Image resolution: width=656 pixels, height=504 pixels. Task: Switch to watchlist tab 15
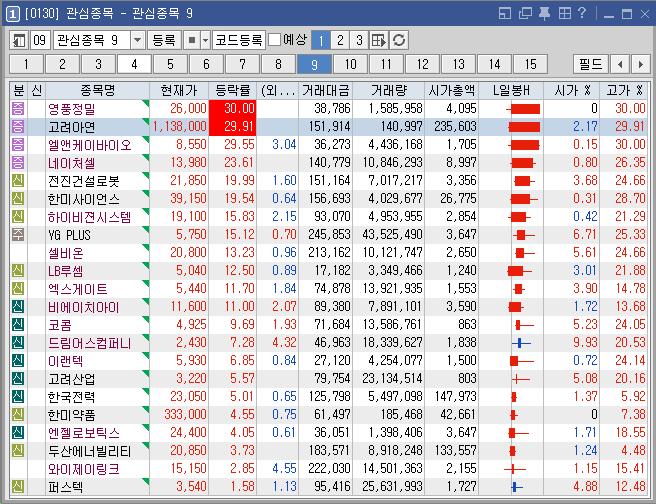530,64
